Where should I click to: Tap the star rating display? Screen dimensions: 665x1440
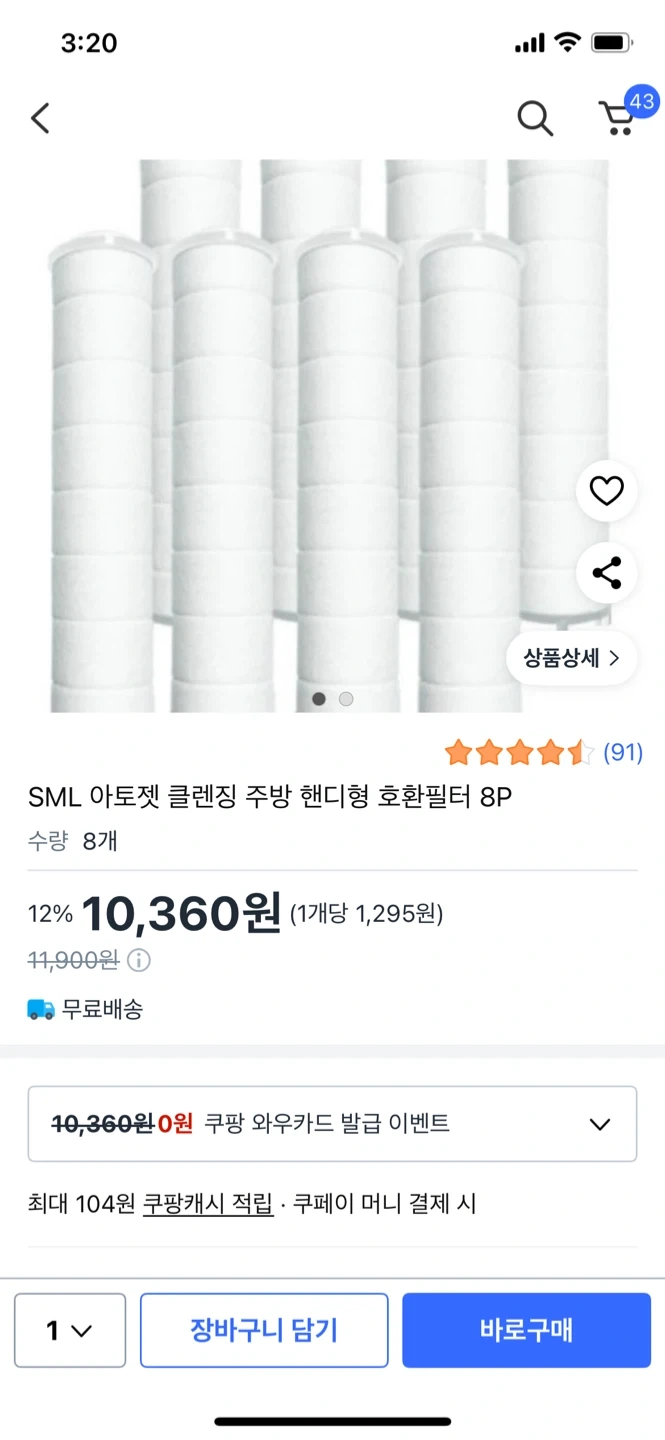coord(519,752)
